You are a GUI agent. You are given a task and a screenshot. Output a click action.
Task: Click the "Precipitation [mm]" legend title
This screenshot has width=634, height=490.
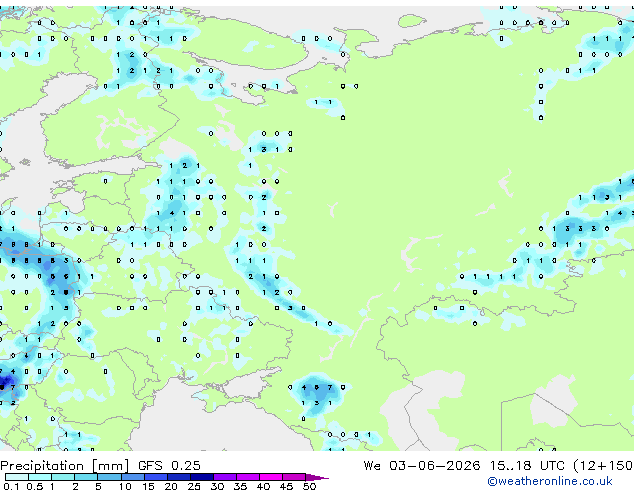[x=65, y=466]
